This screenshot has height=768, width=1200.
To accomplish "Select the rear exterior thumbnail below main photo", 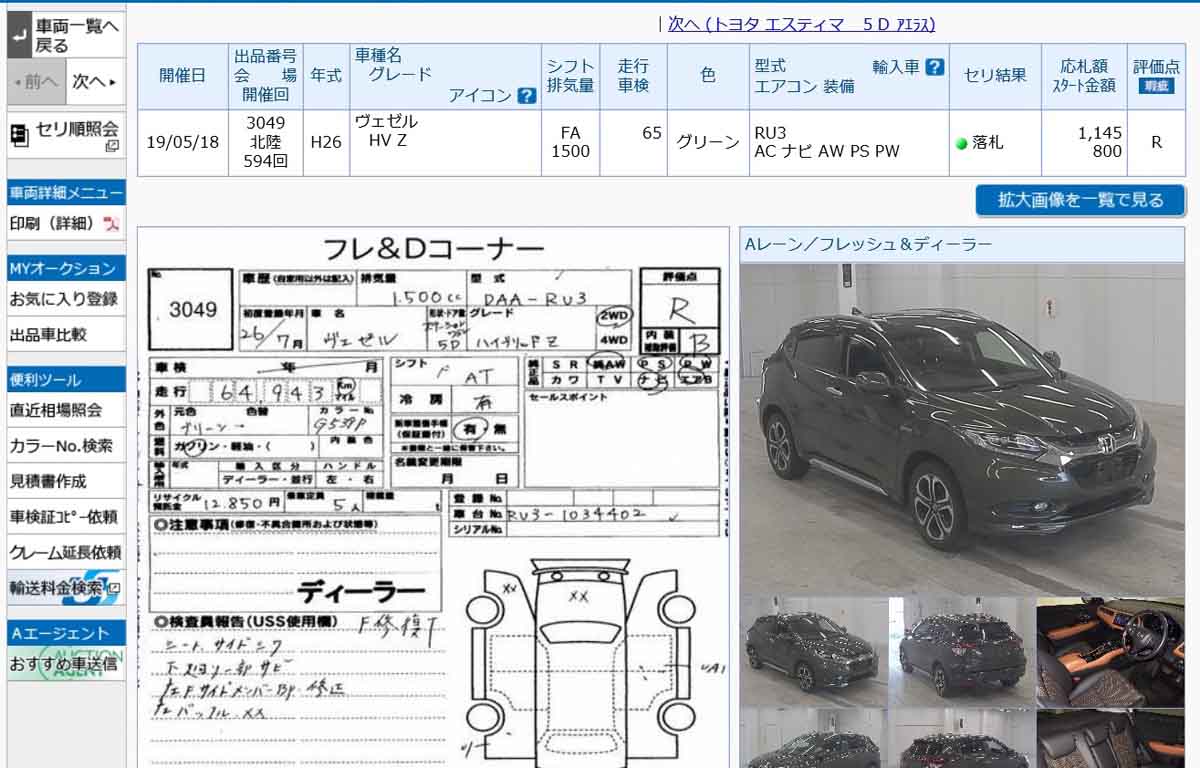I will tap(962, 652).
